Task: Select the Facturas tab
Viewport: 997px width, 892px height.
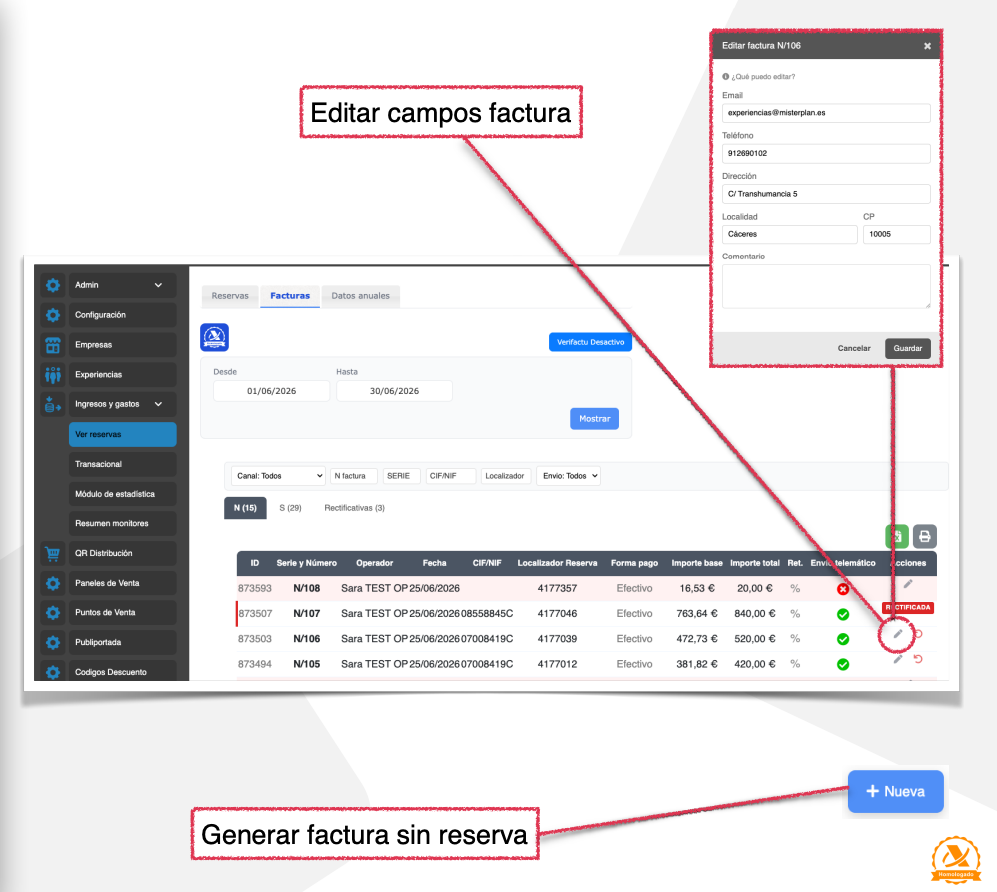Action: coord(290,296)
